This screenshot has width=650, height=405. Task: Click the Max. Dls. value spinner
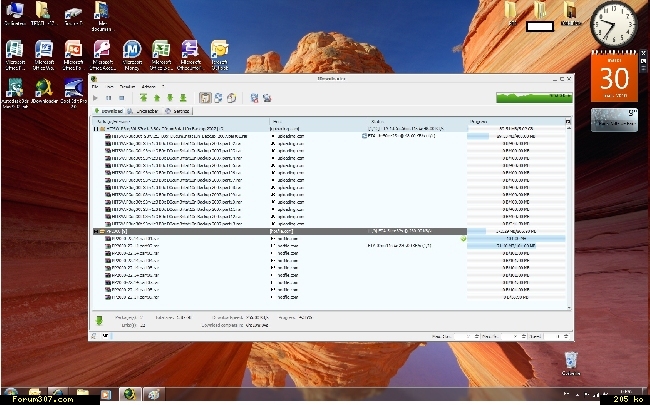[513, 336]
